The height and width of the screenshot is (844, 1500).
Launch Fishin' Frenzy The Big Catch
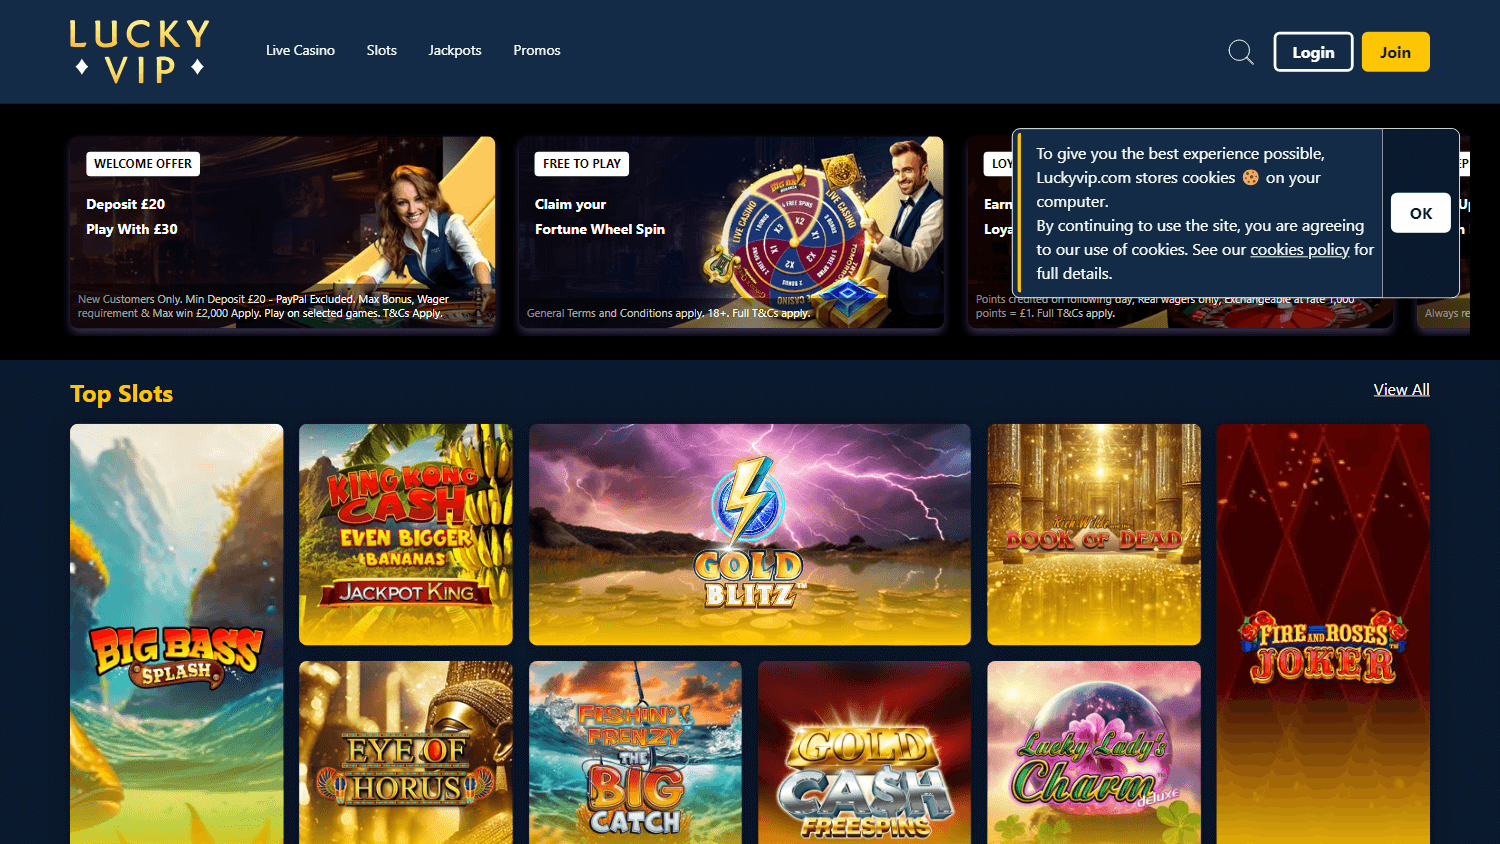tap(635, 752)
